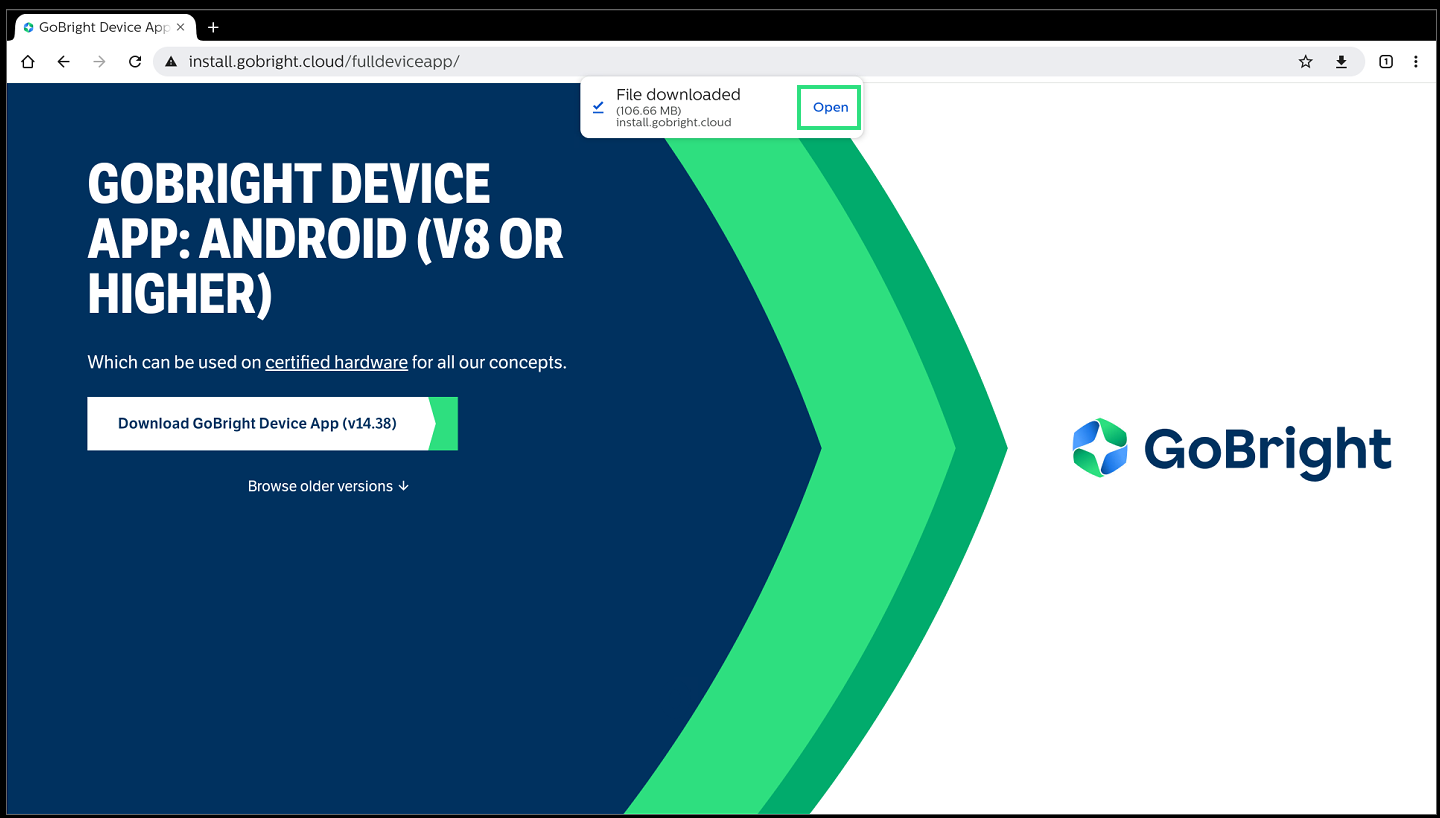Click Download GoBright Device App (v14.38) button
Image resolution: width=1440 pixels, height=818 pixels.
tap(258, 424)
